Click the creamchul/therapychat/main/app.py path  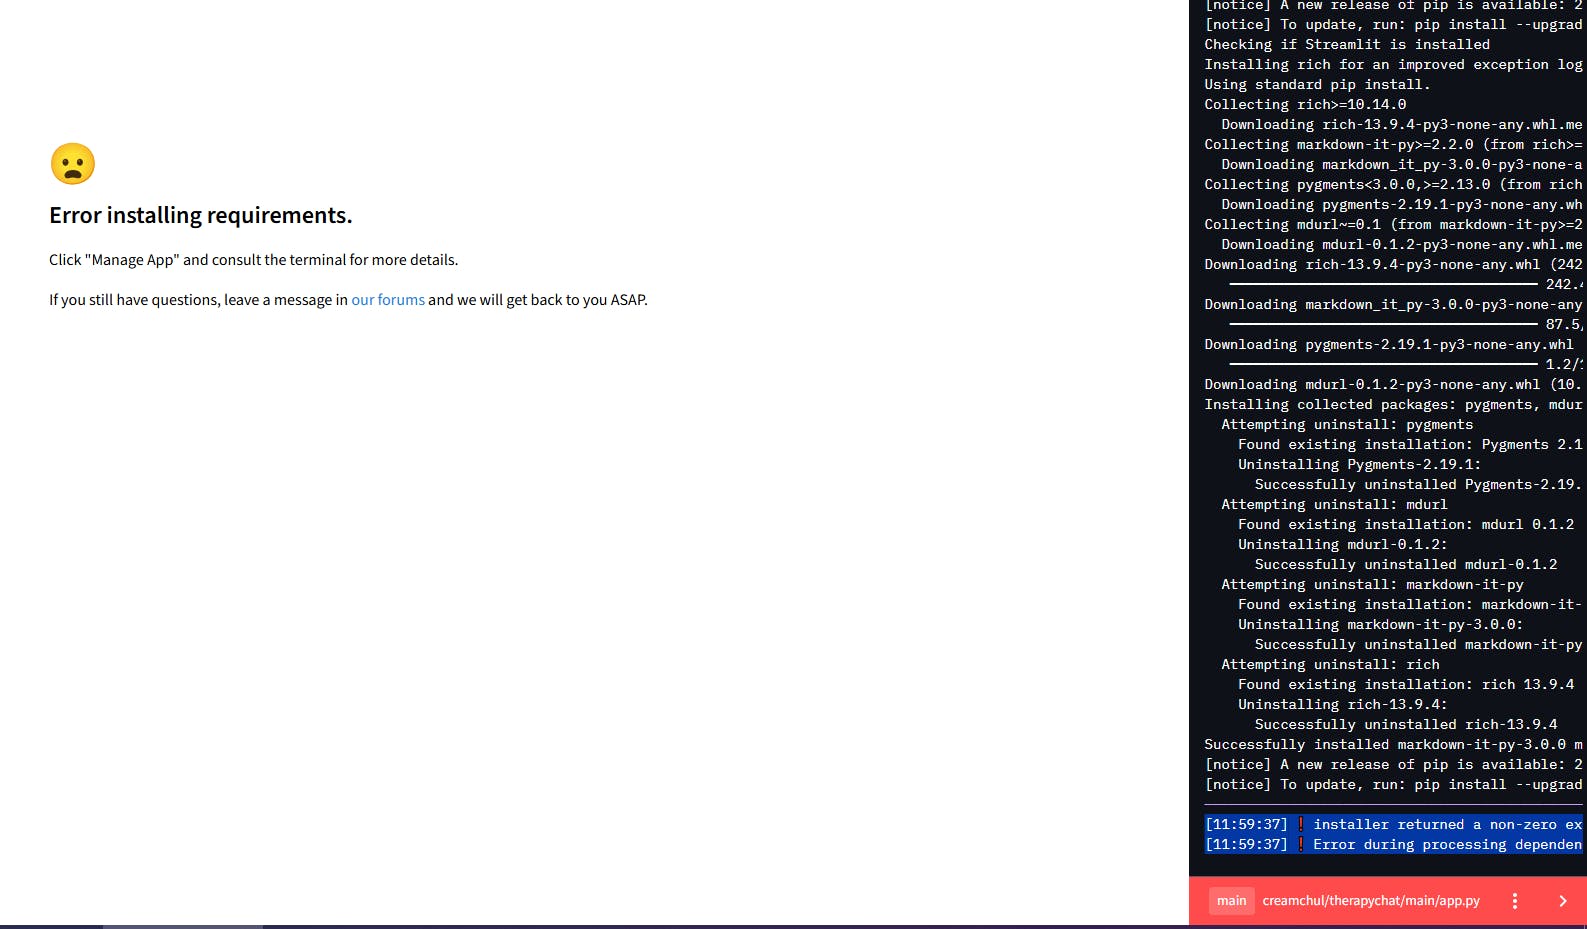[1371, 901]
